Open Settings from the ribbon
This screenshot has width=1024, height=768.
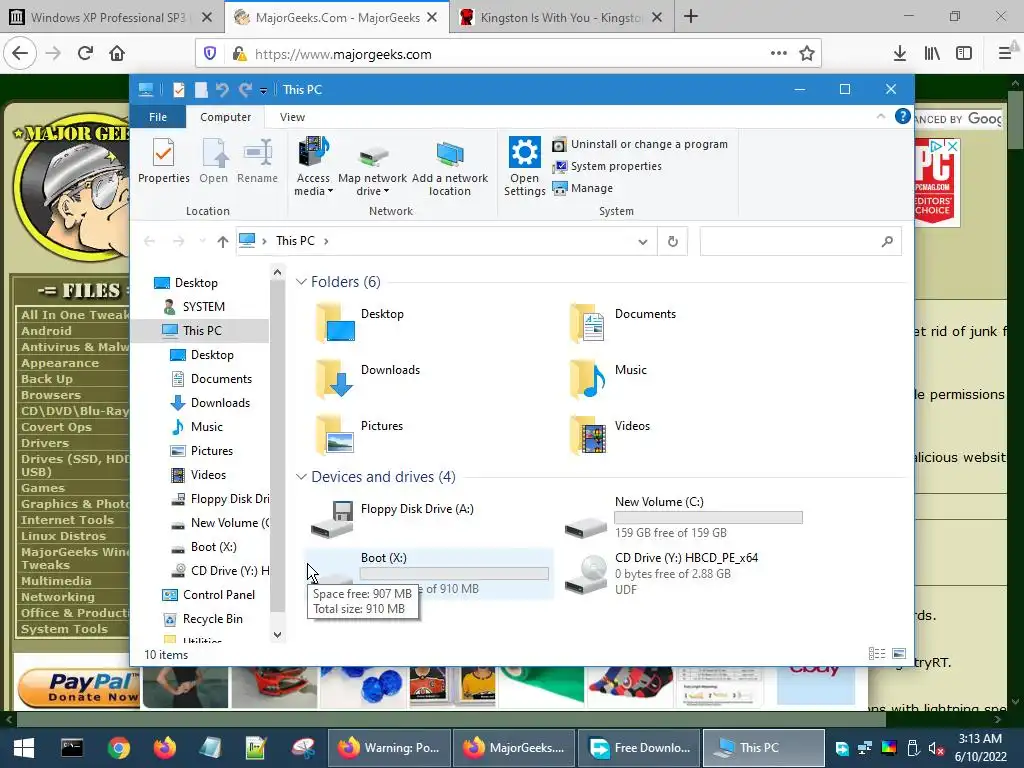524,166
